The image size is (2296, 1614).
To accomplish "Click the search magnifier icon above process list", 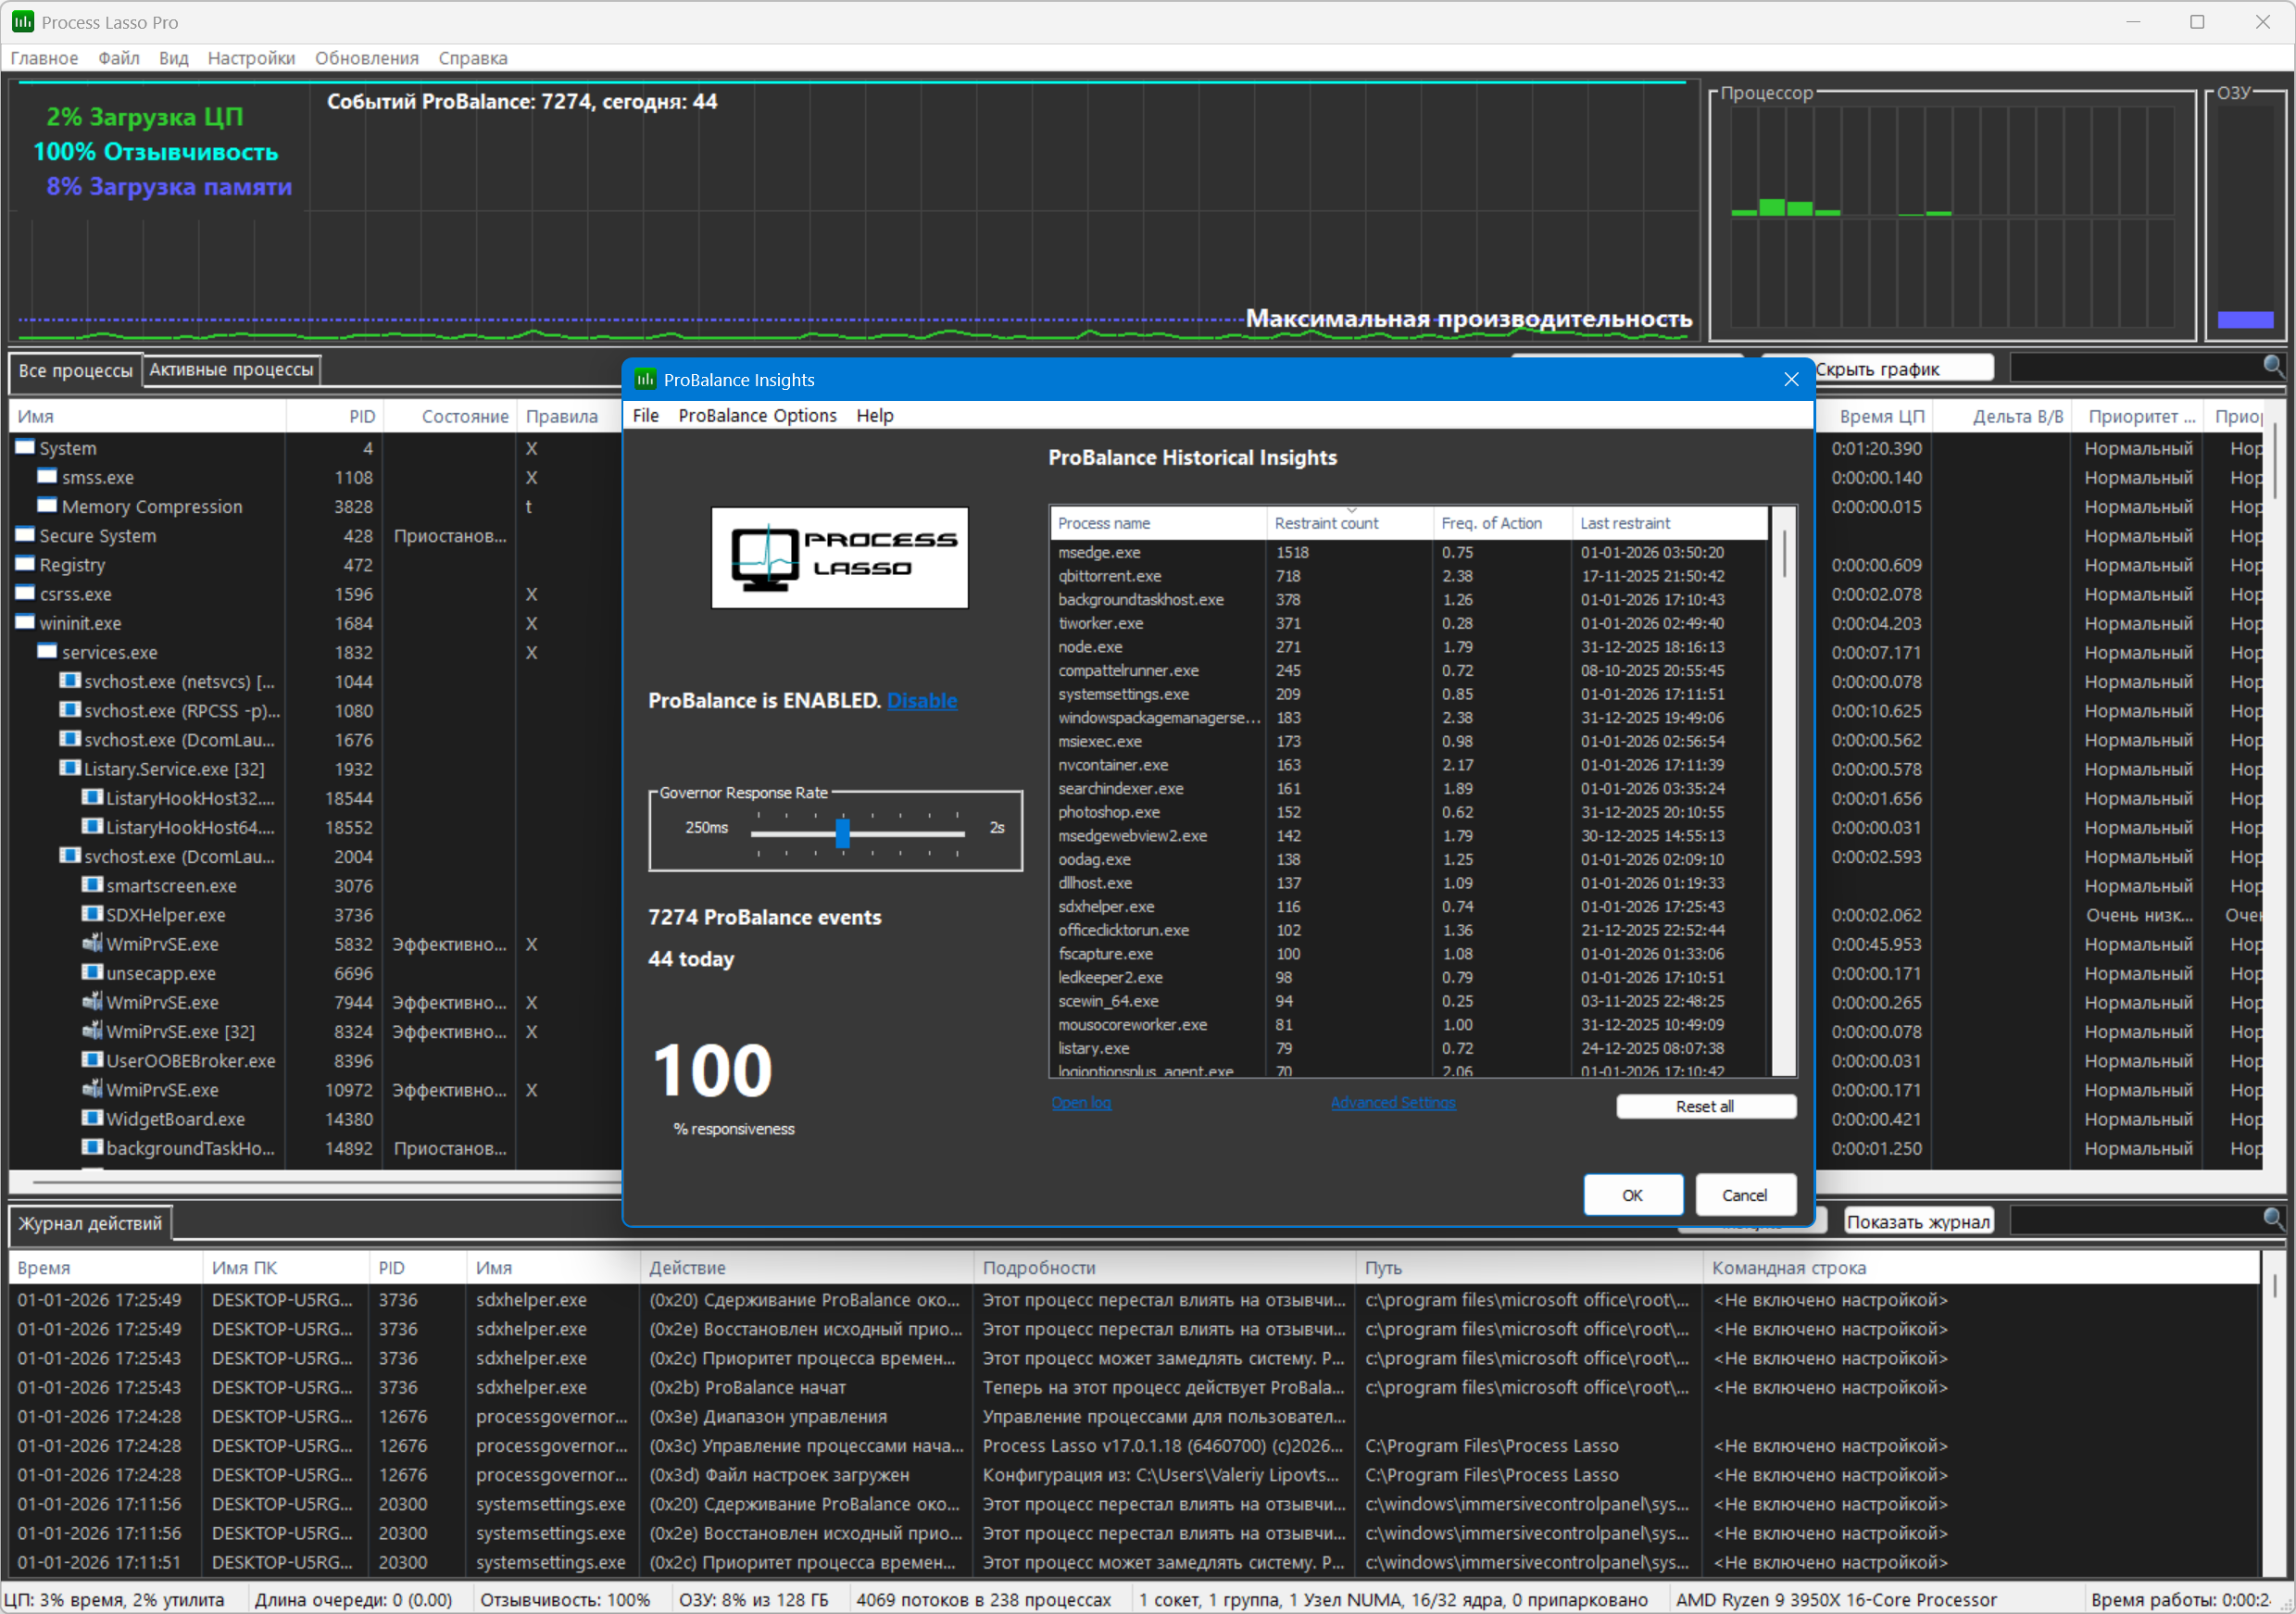I will (x=2272, y=366).
